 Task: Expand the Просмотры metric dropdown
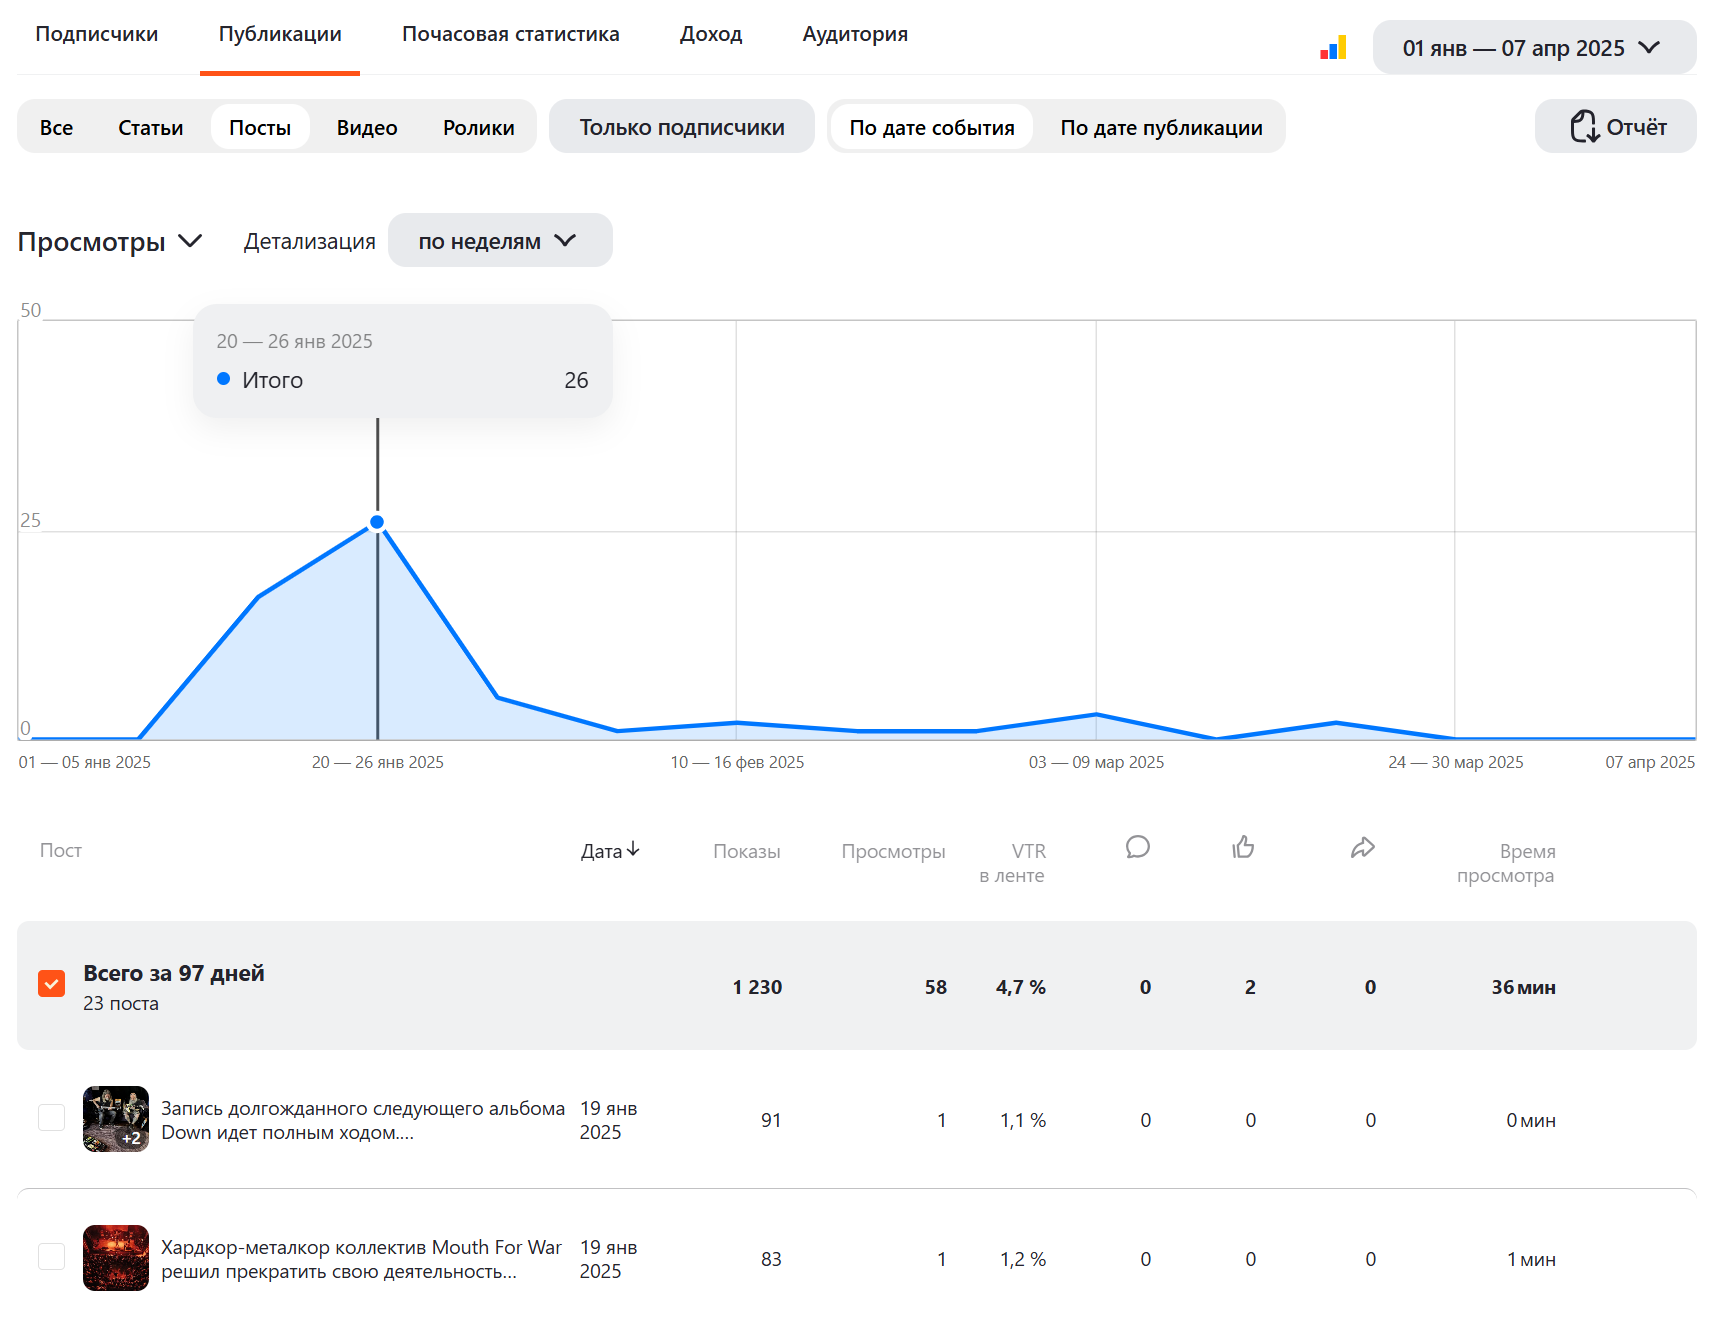[x=110, y=242]
